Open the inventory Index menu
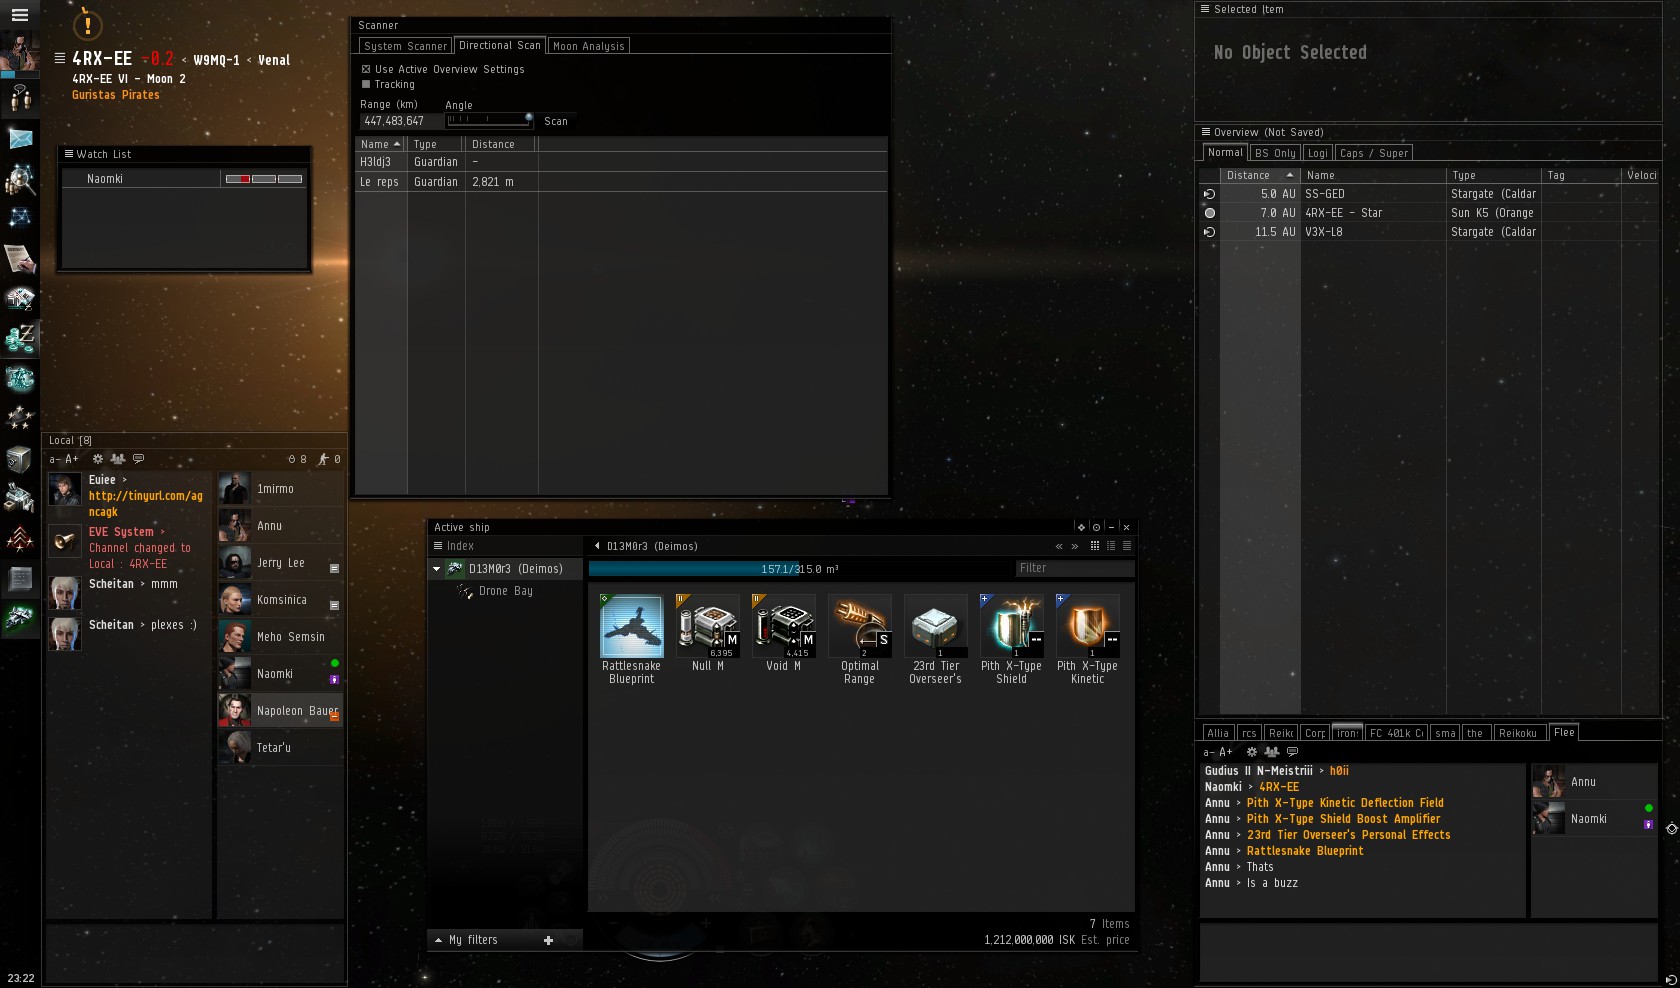The height and width of the screenshot is (988, 1680). (438, 546)
